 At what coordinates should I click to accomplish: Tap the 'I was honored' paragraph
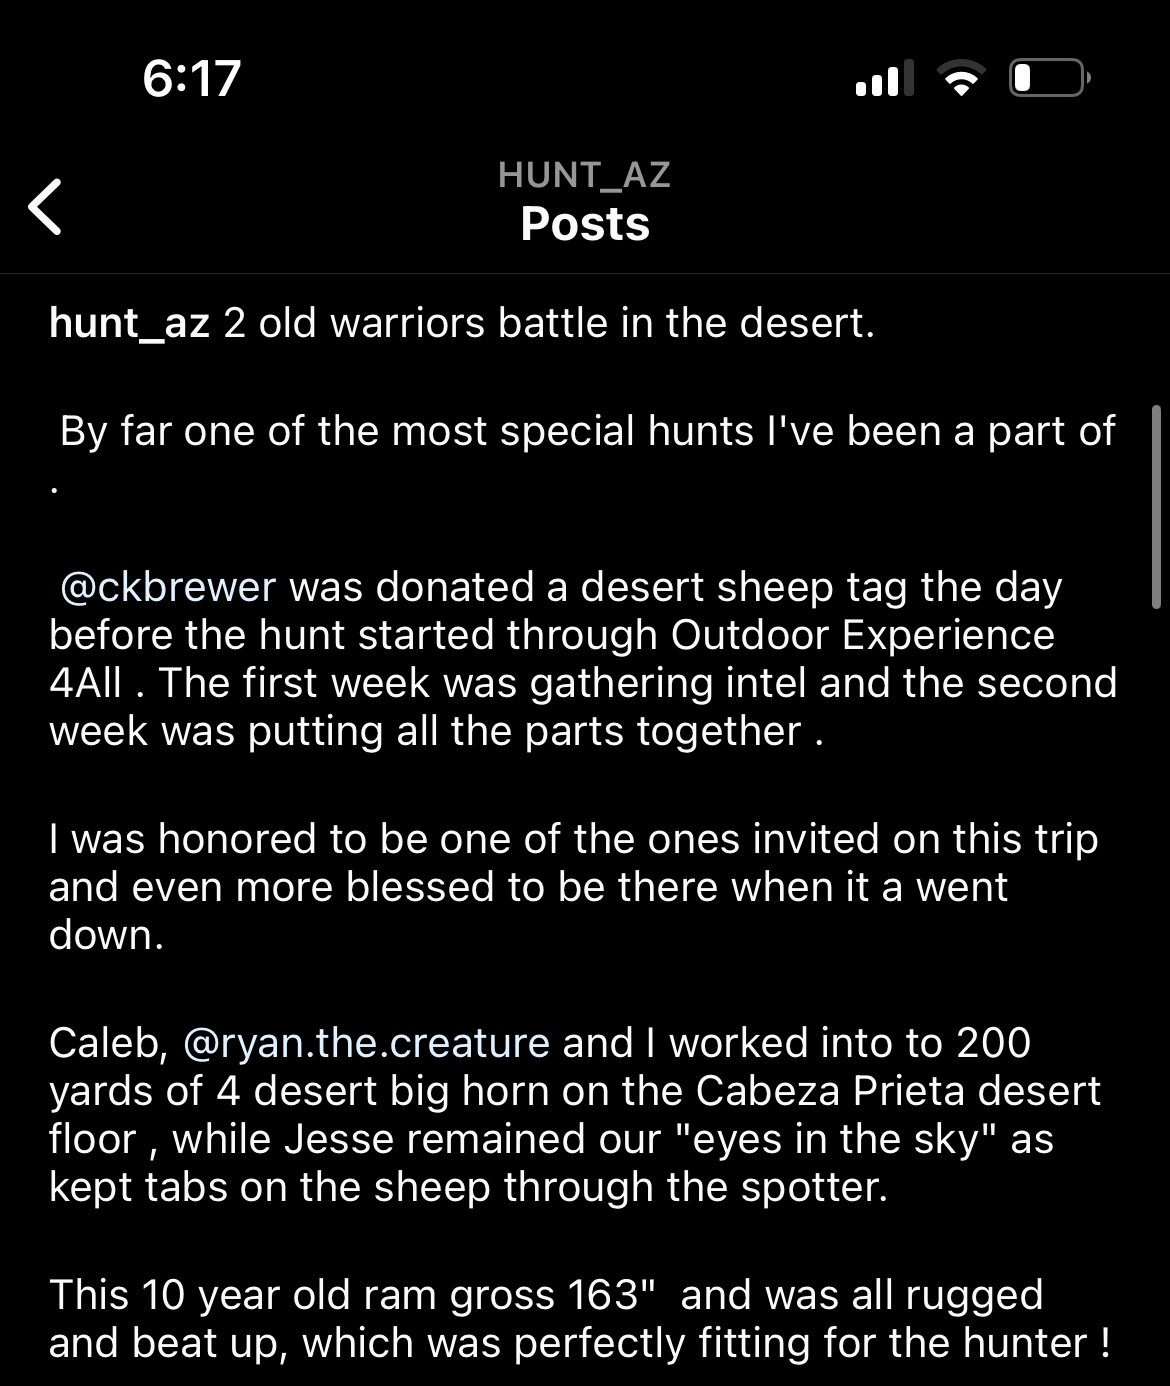tap(574, 887)
